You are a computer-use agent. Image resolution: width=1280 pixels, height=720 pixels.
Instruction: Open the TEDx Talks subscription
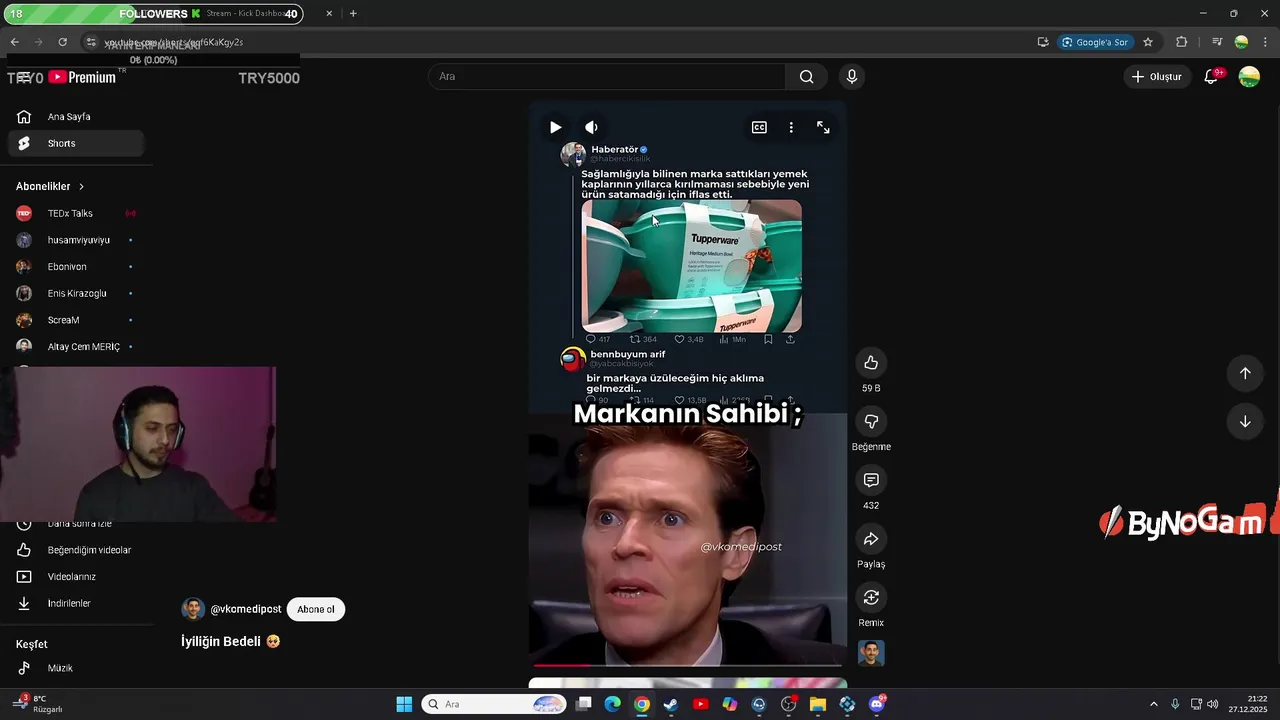76,213
